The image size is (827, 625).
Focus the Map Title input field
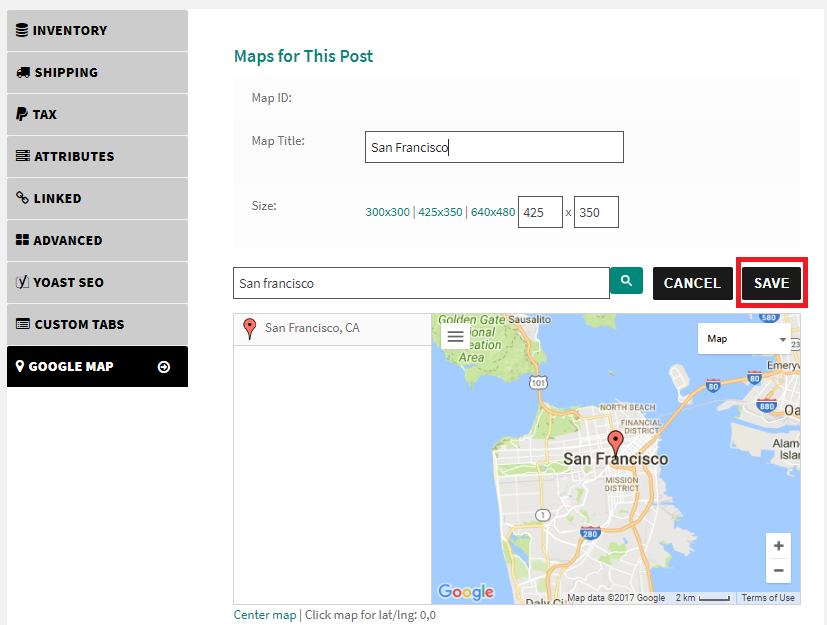coord(494,147)
